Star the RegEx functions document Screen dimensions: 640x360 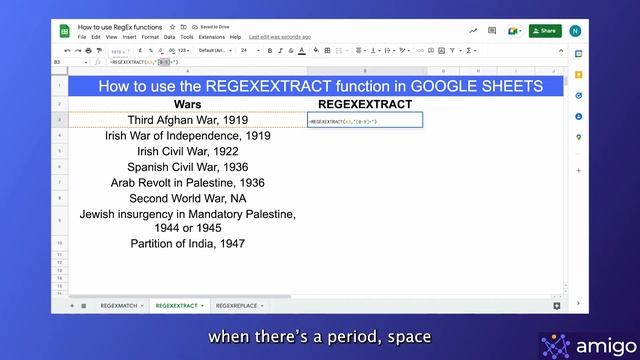pyautogui.click(x=172, y=27)
